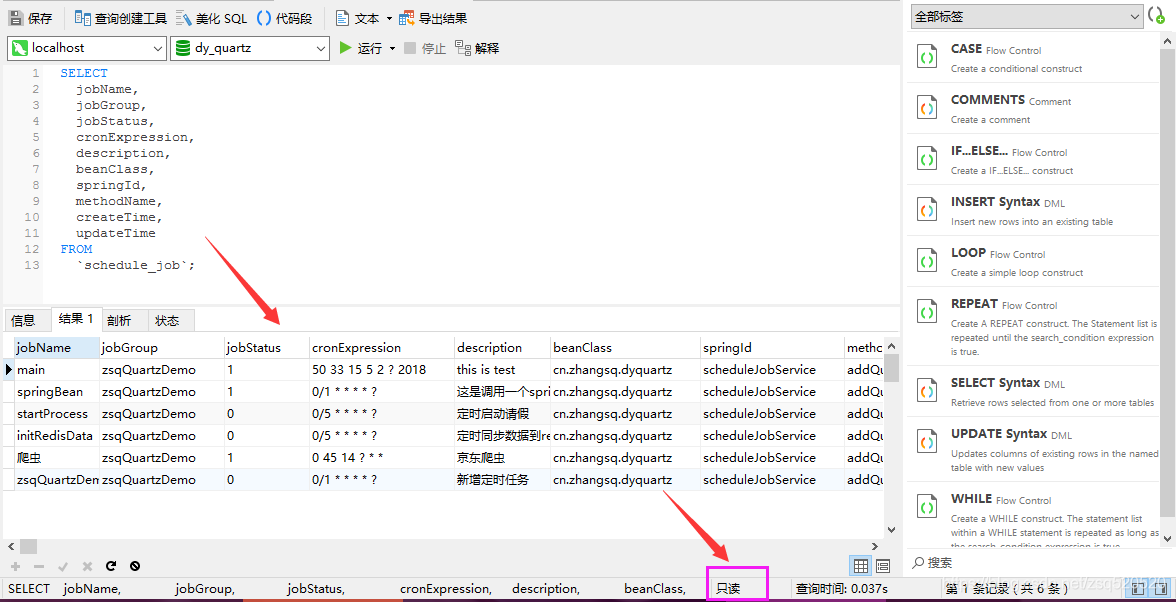Click the refresh icon below the result grid
1176x602 pixels.
111,566
